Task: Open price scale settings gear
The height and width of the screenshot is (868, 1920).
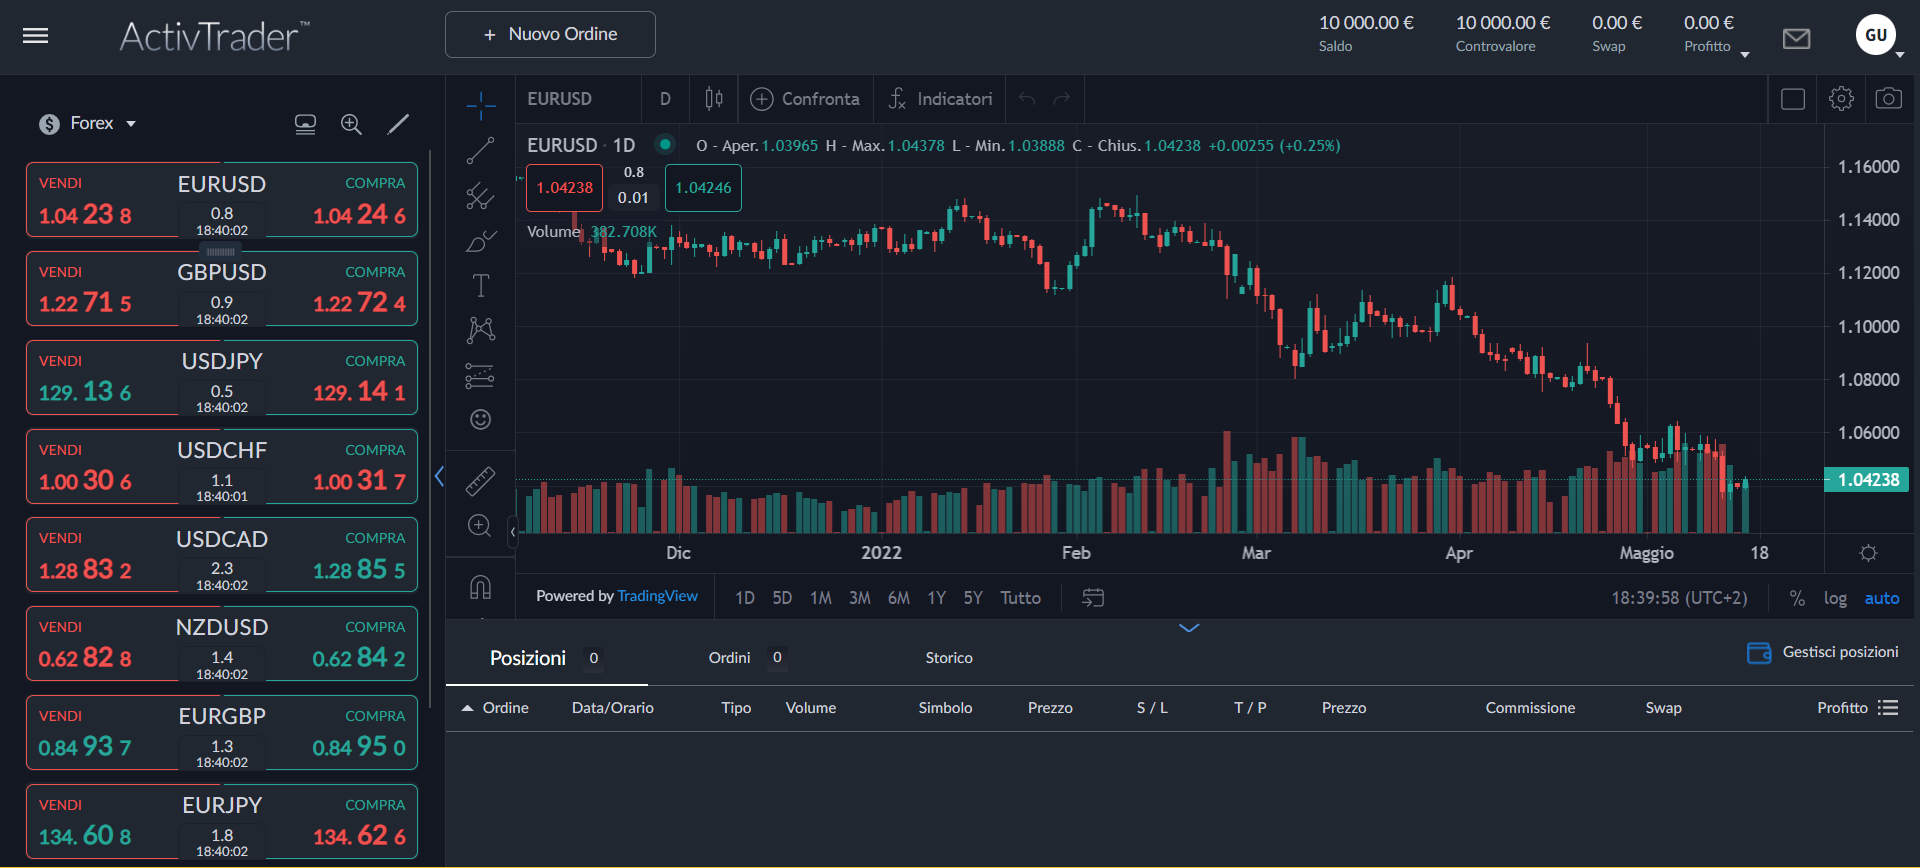Action: point(1868,553)
